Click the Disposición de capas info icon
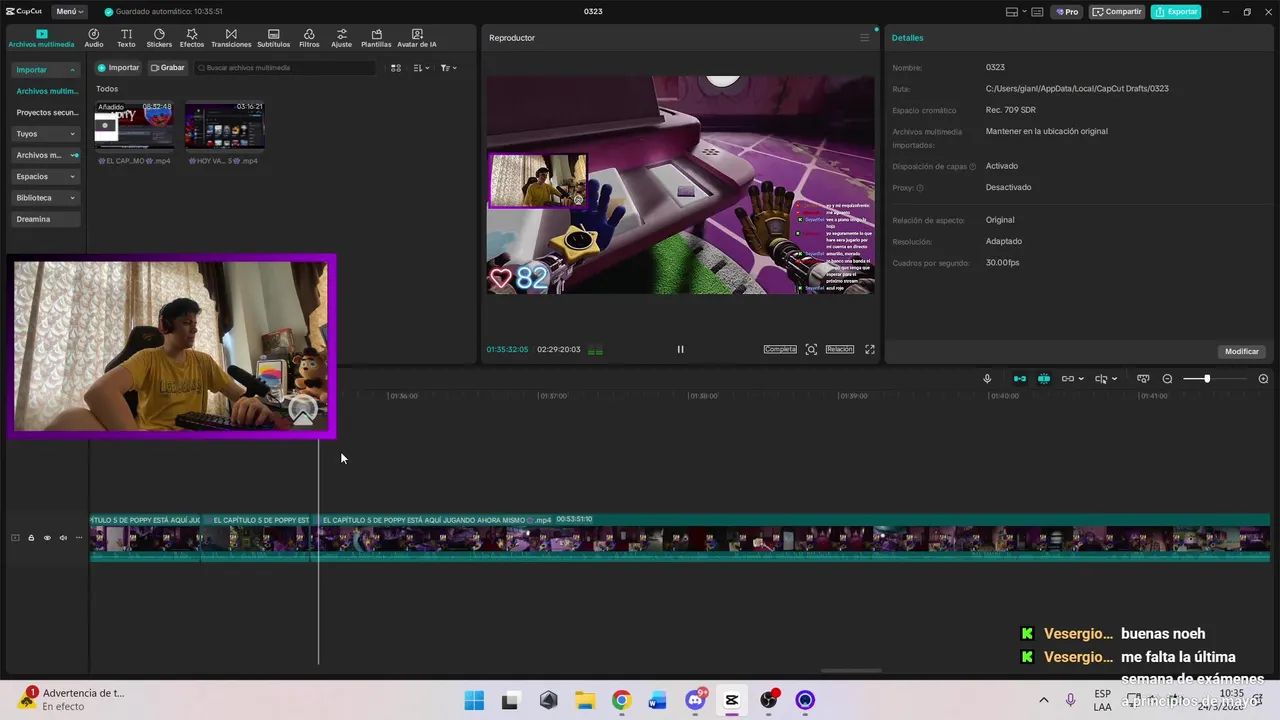This screenshot has height=720, width=1280. pos(972,167)
